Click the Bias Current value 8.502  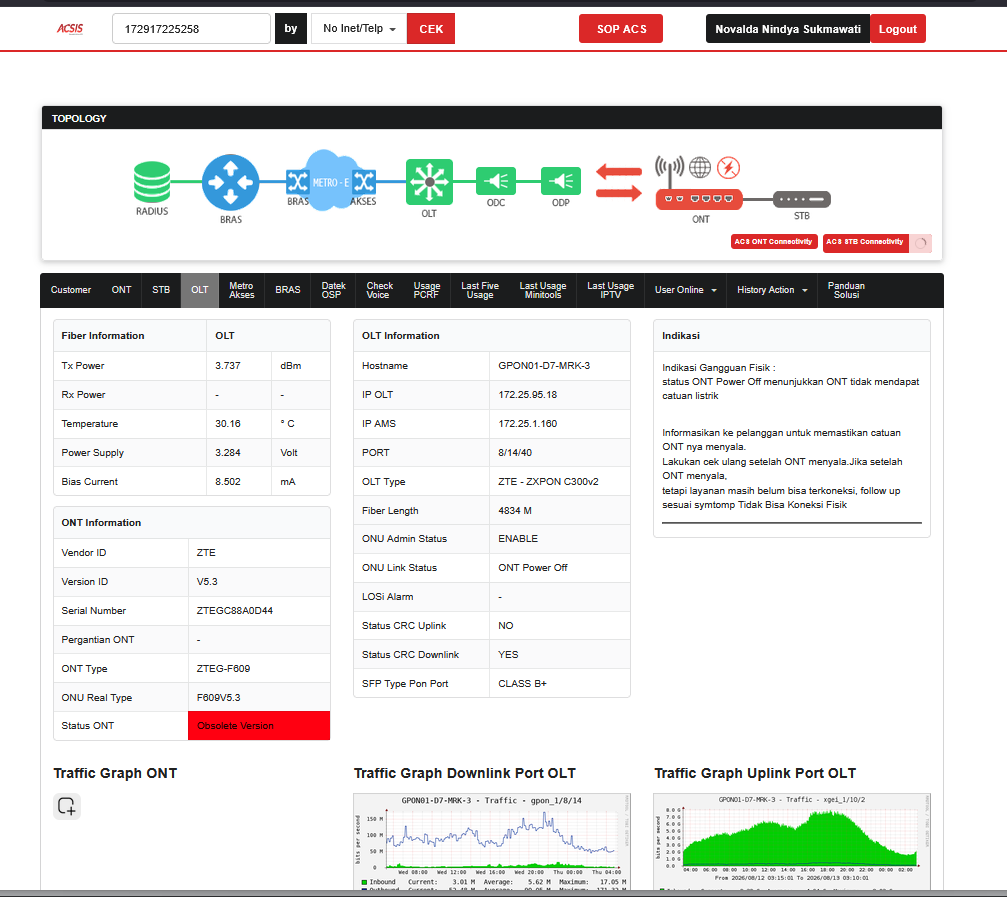click(x=227, y=482)
